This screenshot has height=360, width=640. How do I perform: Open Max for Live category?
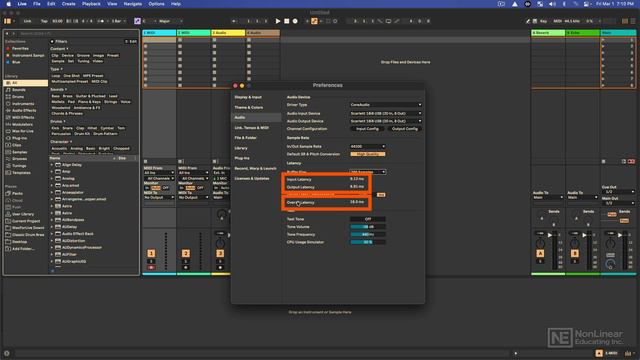(23, 131)
